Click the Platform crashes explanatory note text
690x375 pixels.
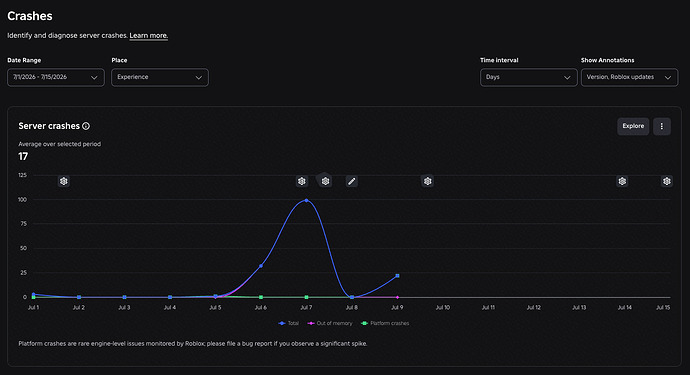coord(193,344)
